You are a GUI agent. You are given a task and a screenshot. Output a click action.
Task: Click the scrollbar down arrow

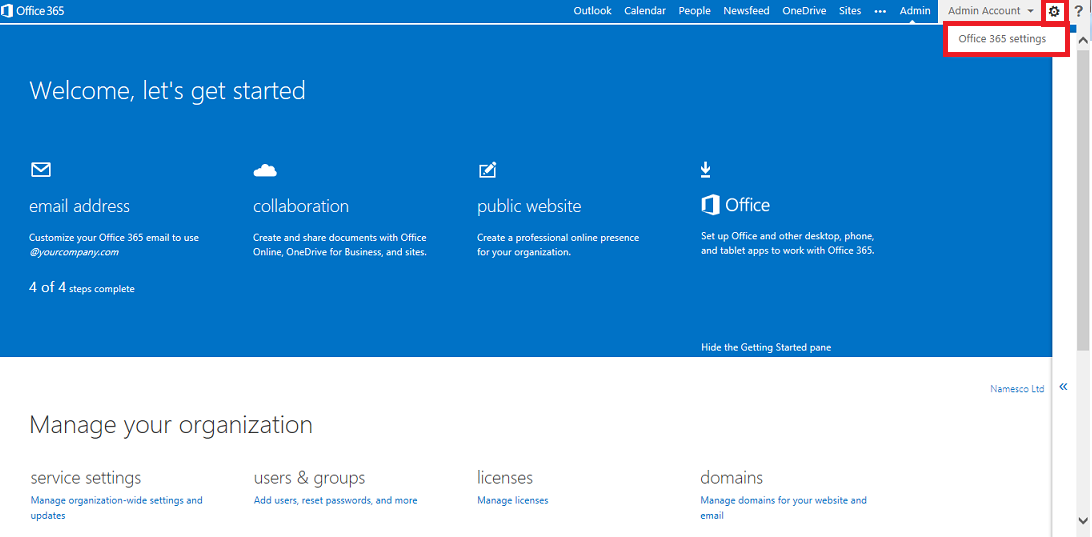[x=1083, y=520]
